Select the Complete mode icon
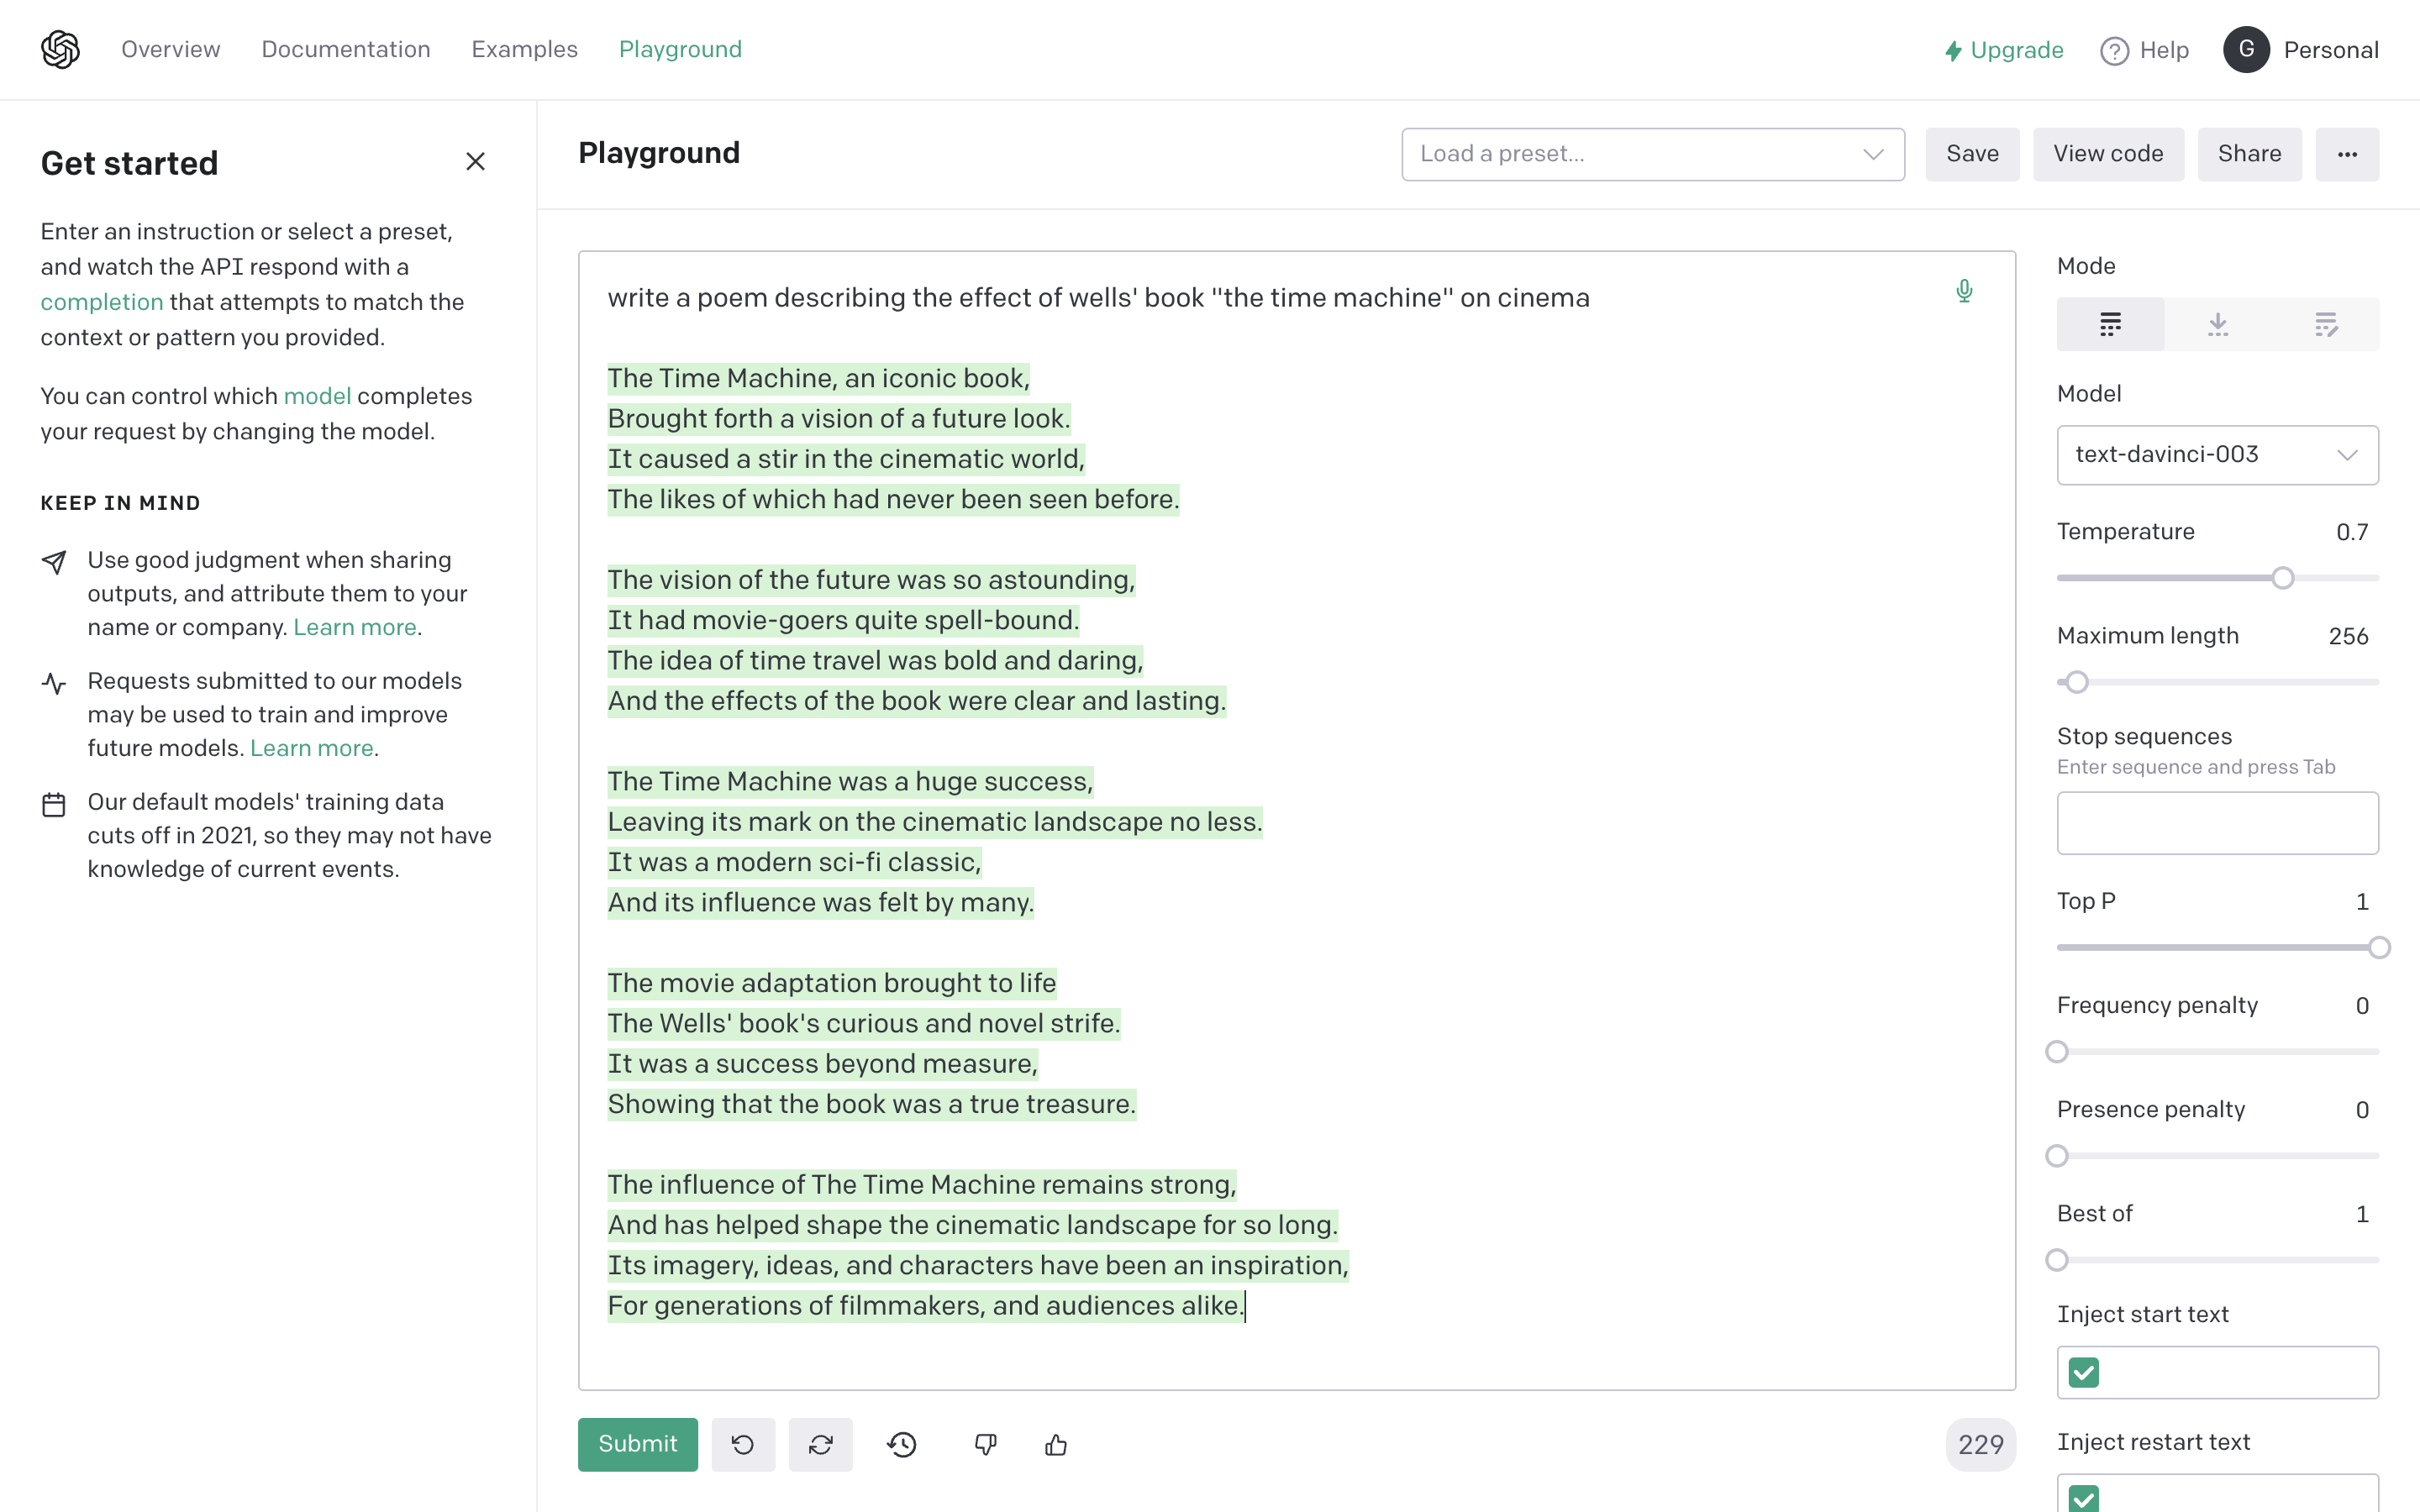Image resolution: width=2420 pixels, height=1512 pixels. [x=2110, y=324]
